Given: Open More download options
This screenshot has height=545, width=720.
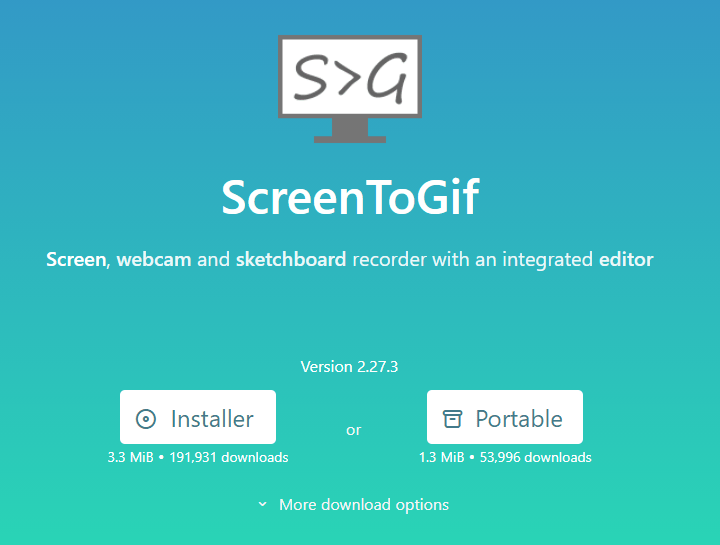Looking at the screenshot, I should pos(364,505).
